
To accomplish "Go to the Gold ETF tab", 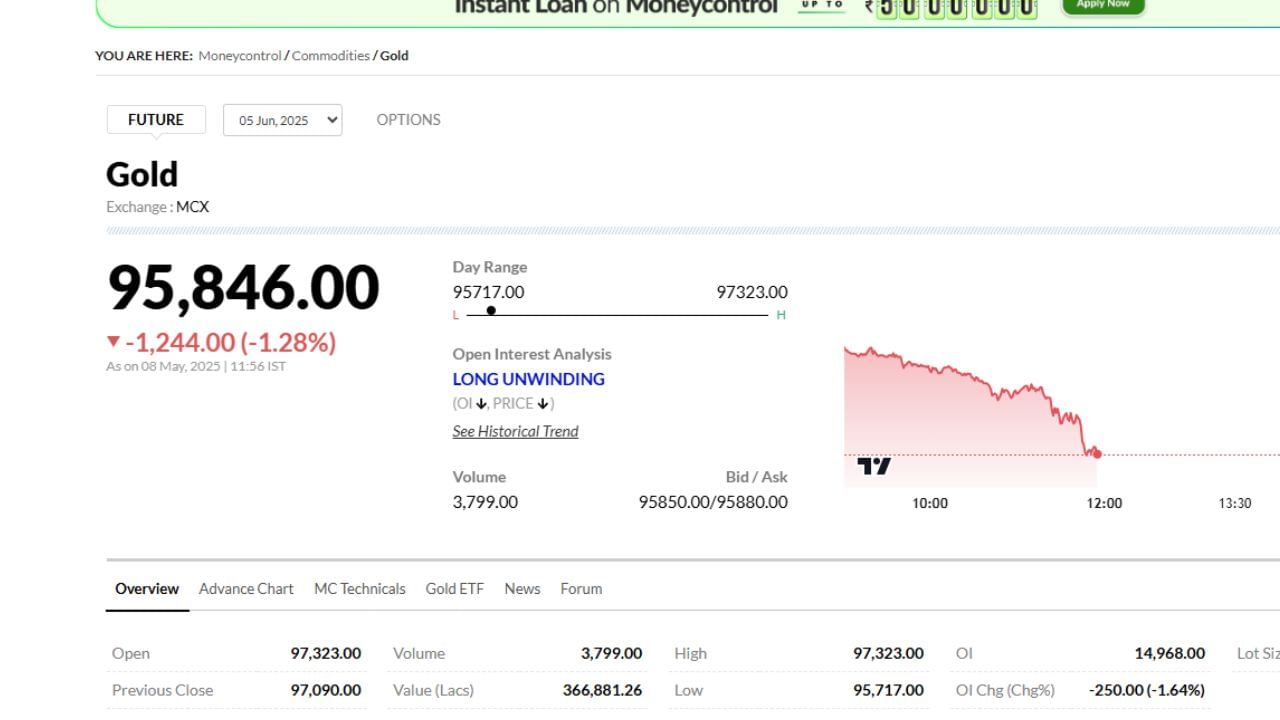I will [455, 588].
